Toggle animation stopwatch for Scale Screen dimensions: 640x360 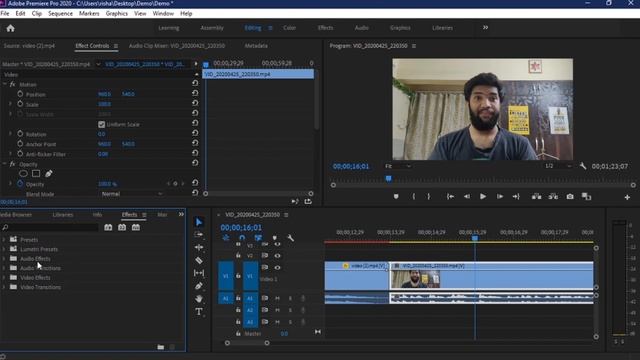[x=20, y=104]
